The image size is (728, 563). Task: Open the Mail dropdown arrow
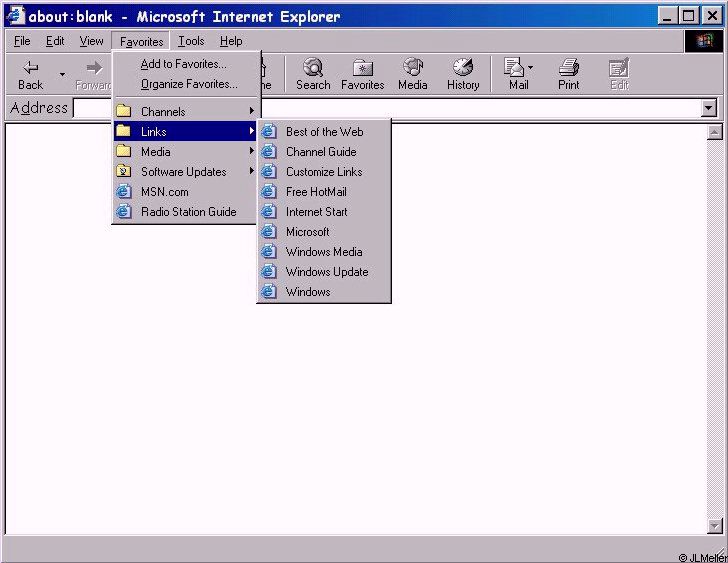coord(530,68)
